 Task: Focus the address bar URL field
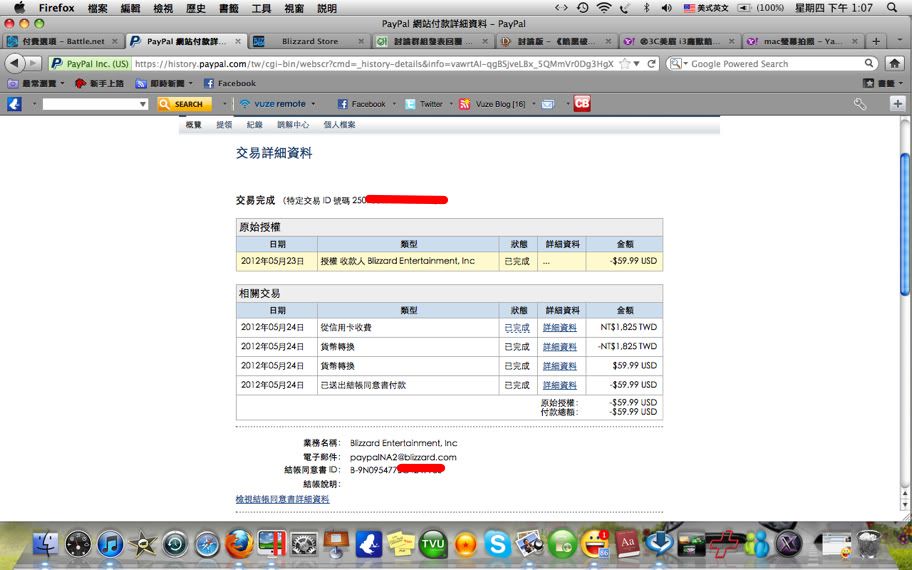(x=374, y=63)
